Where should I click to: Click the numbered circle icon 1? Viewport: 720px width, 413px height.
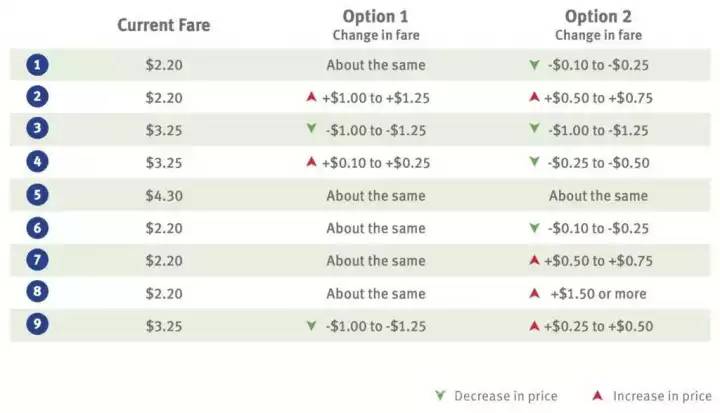(37, 65)
